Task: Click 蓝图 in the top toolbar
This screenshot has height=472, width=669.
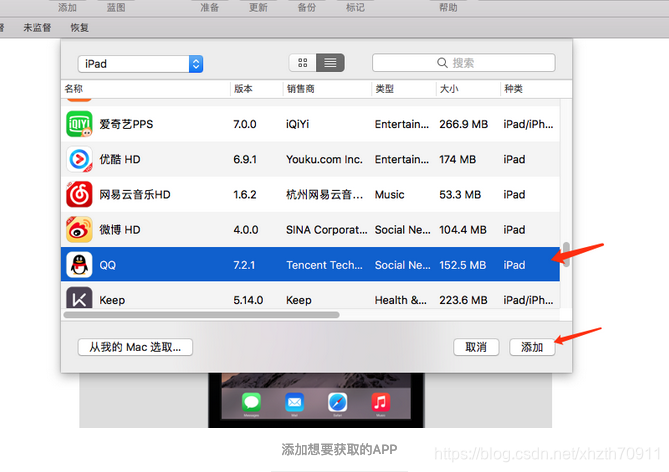Action: pos(116,7)
